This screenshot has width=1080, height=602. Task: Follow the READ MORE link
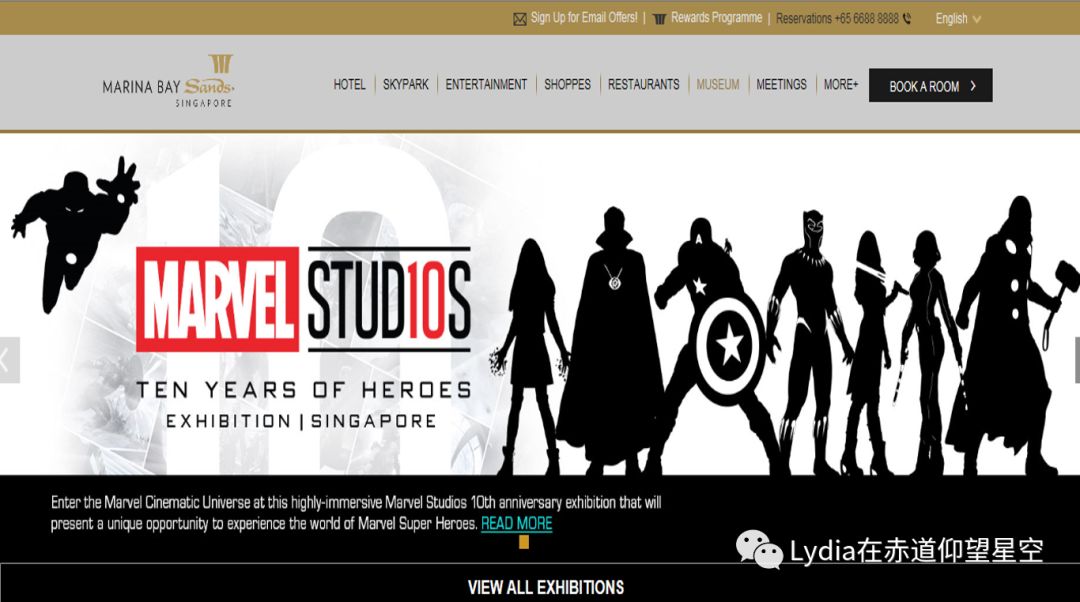coord(516,523)
